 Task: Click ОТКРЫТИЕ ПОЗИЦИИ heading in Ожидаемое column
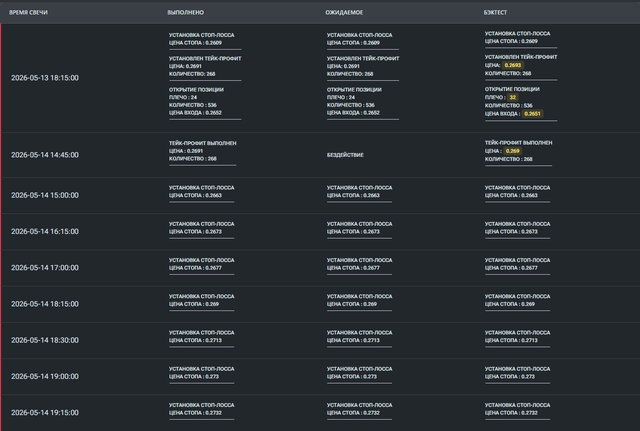click(354, 90)
